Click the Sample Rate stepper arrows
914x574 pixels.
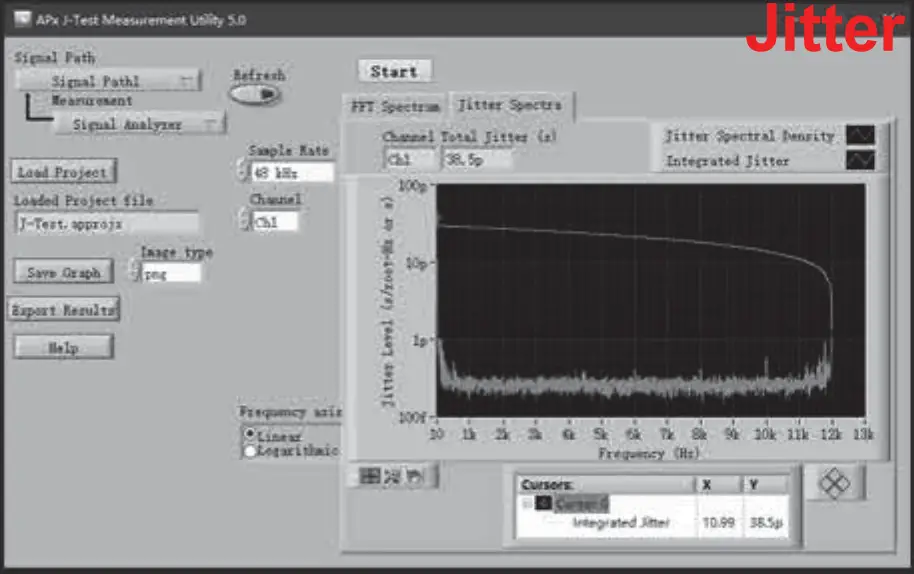[x=244, y=172]
